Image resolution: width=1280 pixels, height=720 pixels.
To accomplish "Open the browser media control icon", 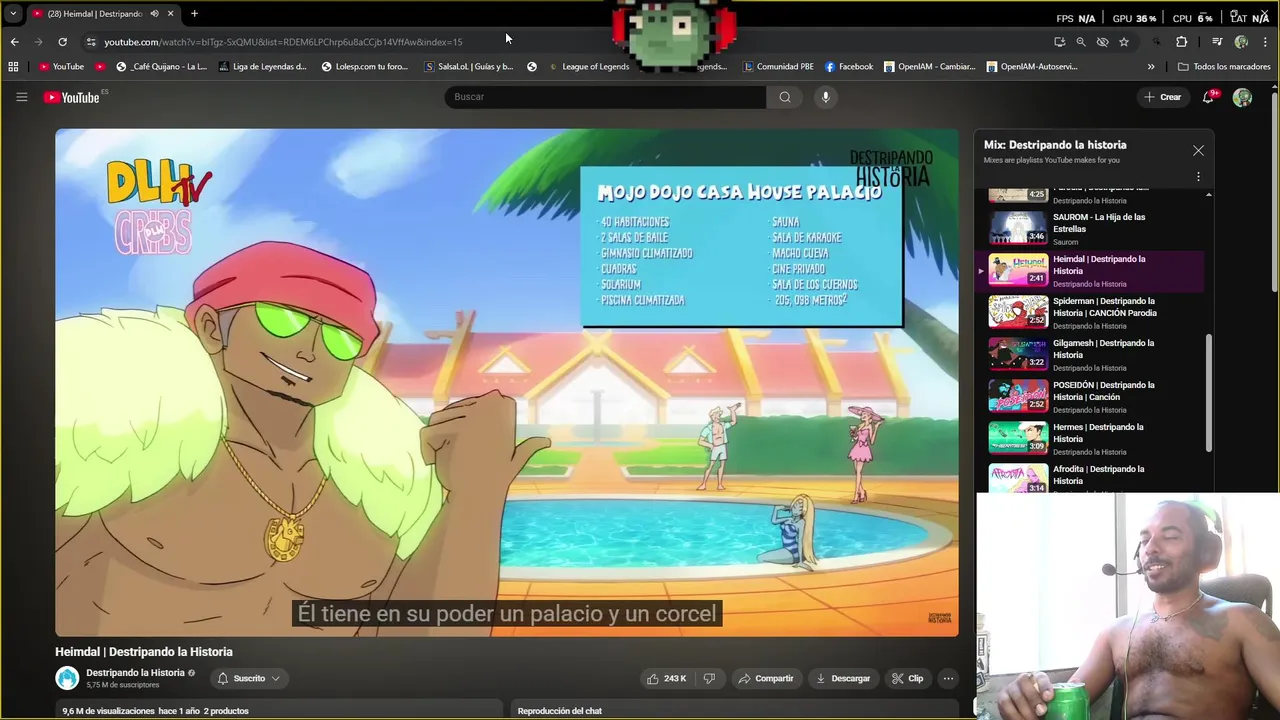I will click(1217, 42).
